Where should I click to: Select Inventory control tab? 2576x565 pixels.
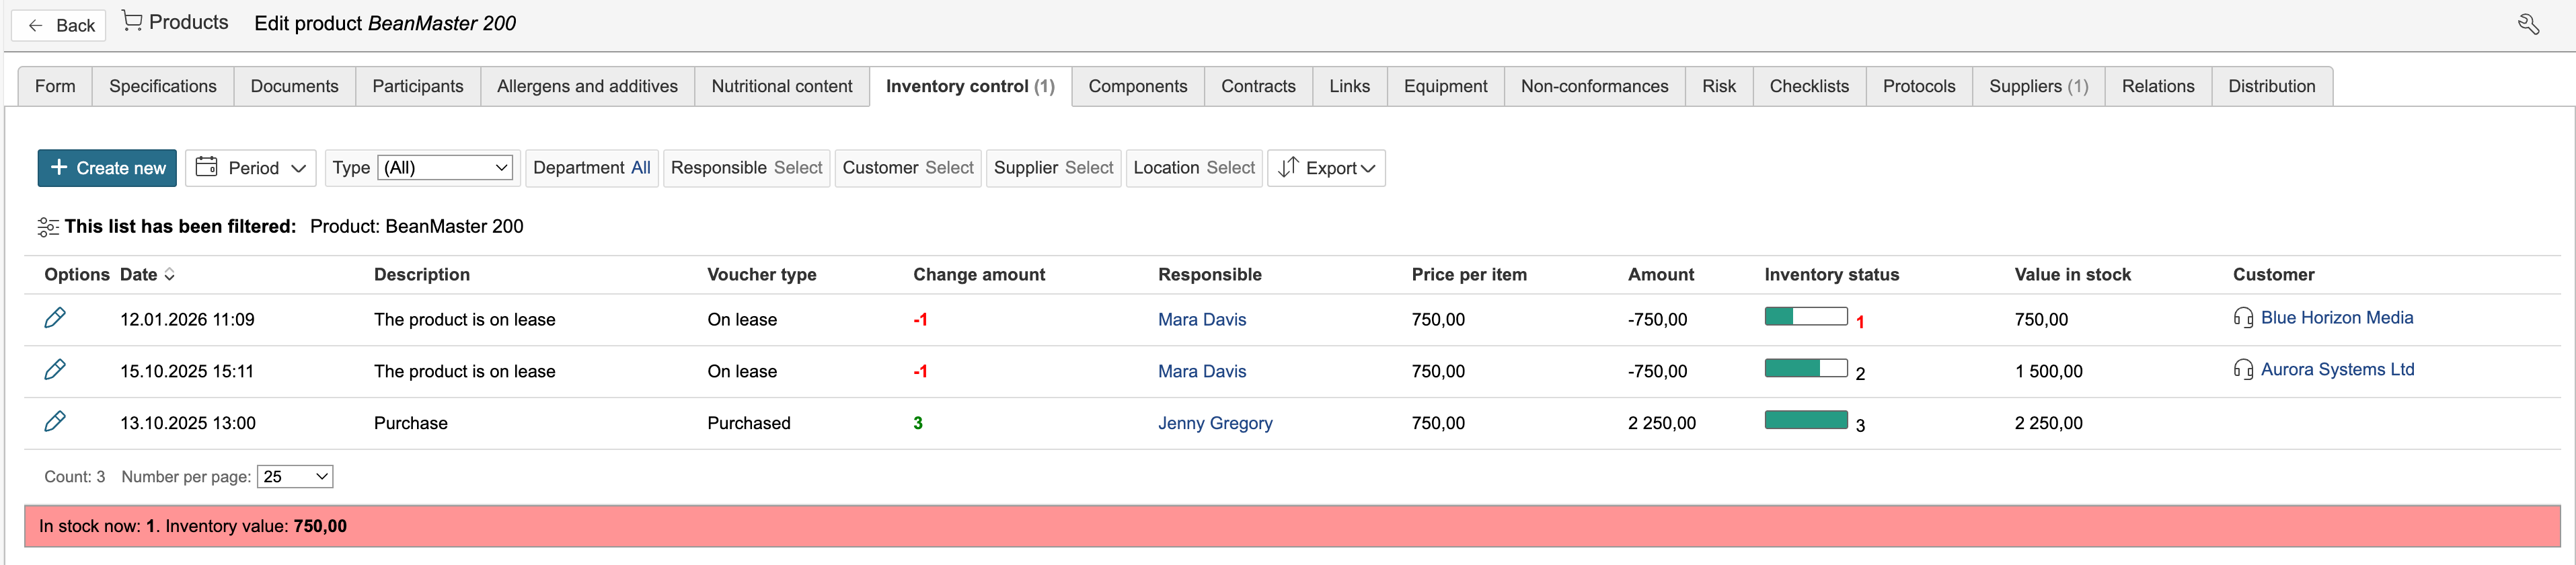tap(970, 86)
